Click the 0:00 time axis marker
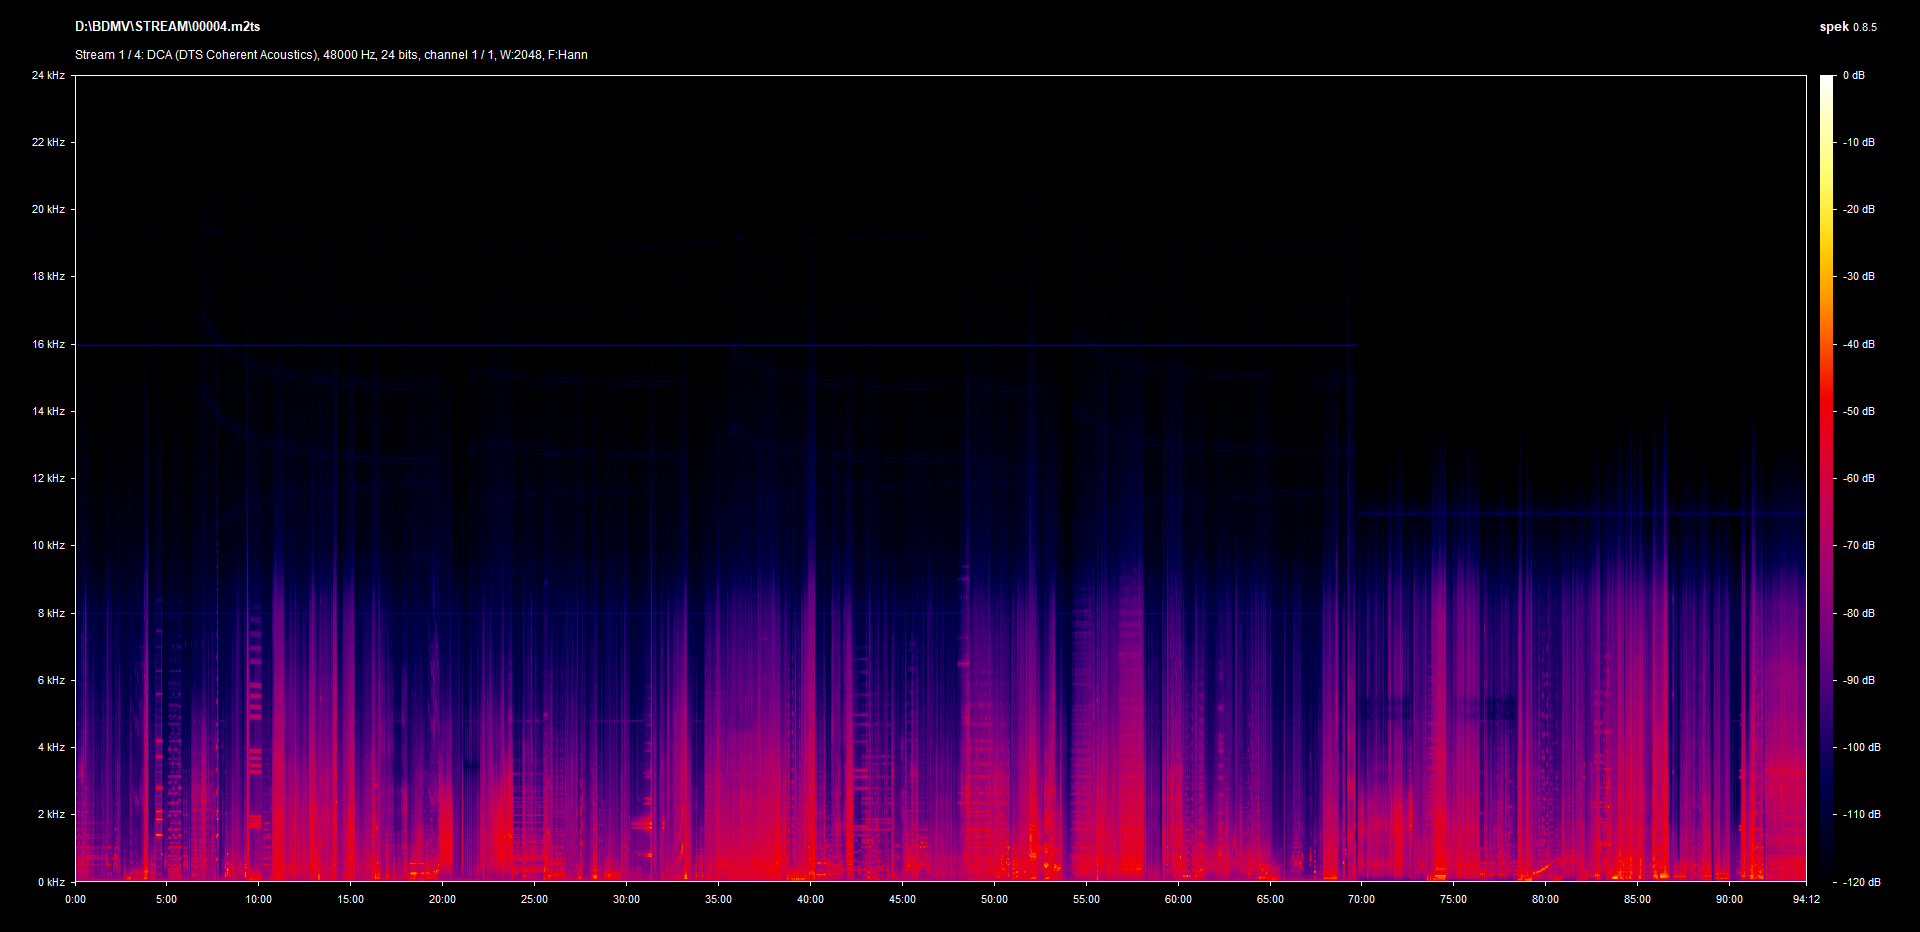 click(x=75, y=899)
